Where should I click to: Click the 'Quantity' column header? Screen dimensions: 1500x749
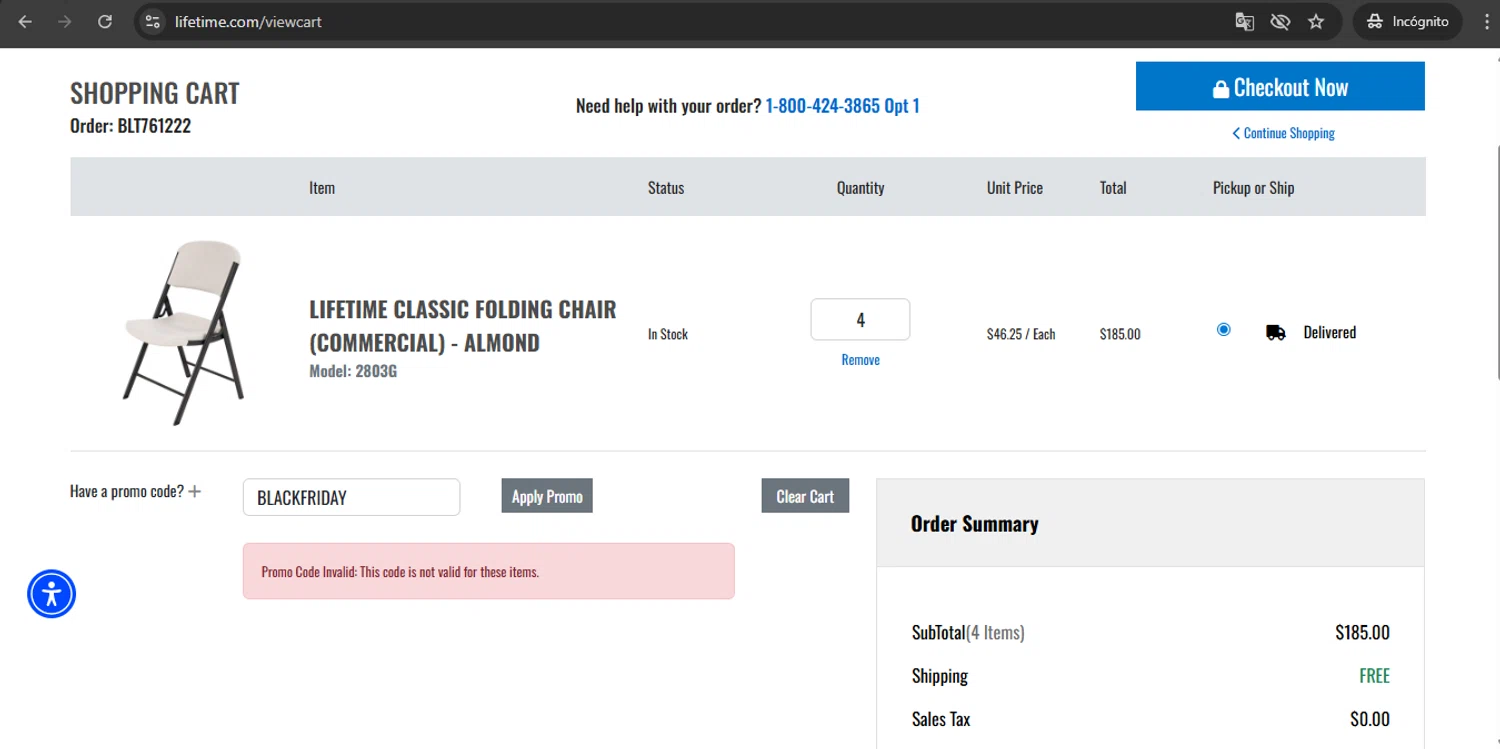861,187
